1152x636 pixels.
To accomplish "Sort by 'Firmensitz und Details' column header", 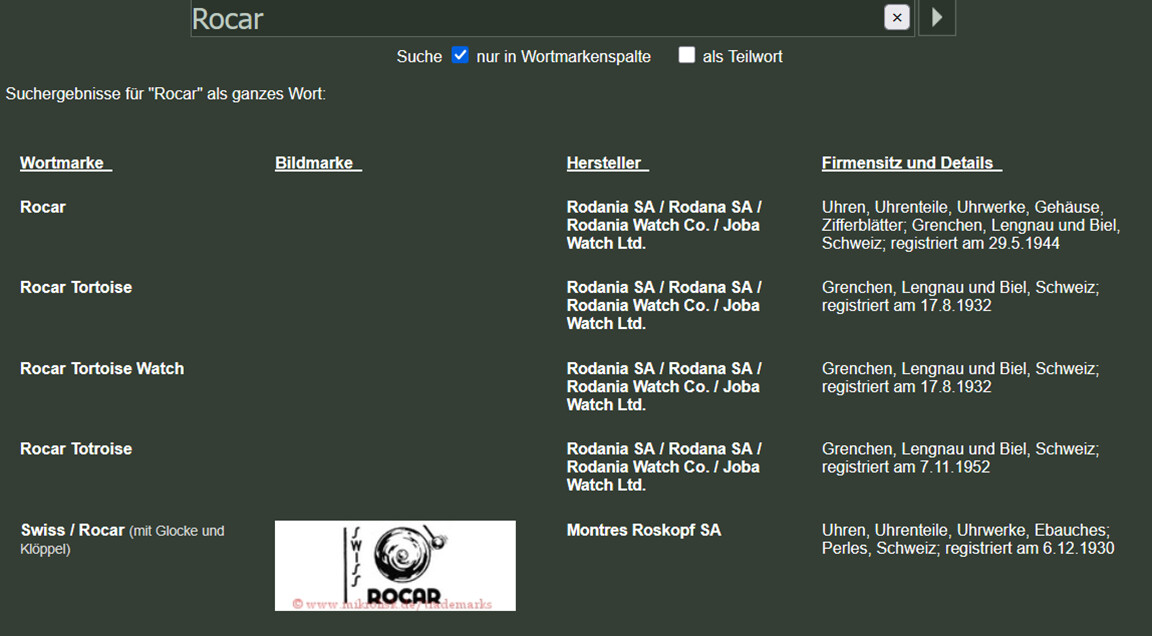I will pyautogui.click(x=910, y=163).
